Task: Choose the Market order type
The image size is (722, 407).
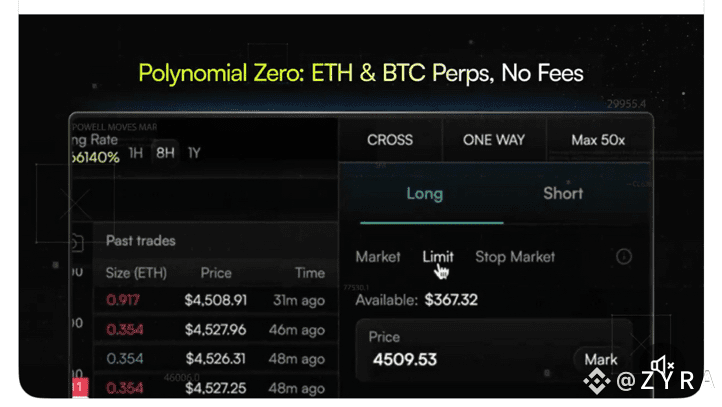Action: (x=378, y=256)
